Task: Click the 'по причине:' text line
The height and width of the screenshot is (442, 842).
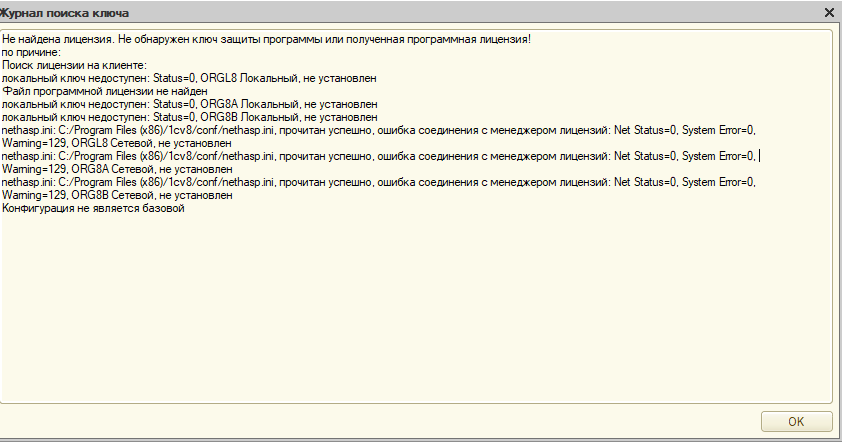Action: tap(31, 52)
